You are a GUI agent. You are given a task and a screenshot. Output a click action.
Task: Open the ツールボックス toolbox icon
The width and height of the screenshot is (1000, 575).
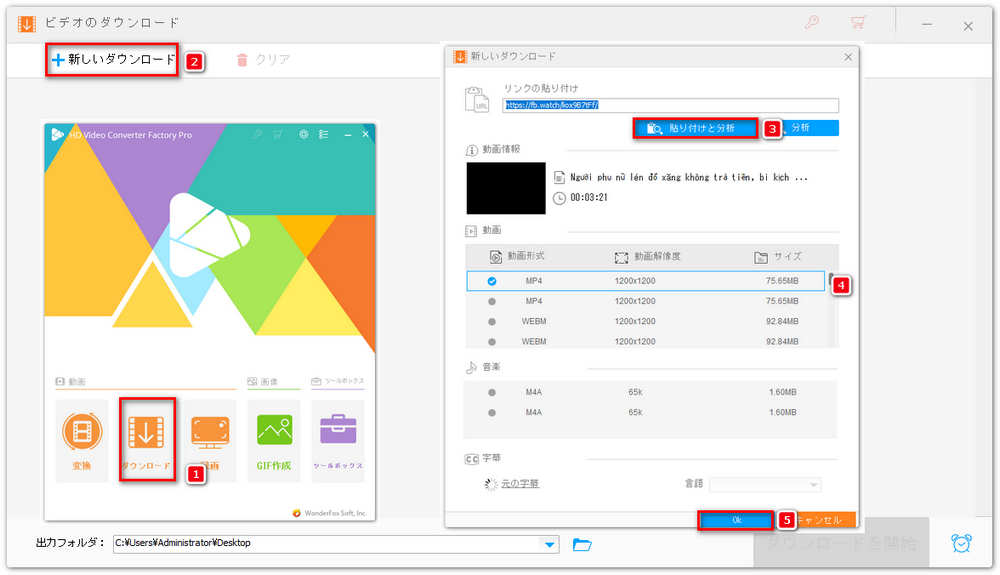338,438
